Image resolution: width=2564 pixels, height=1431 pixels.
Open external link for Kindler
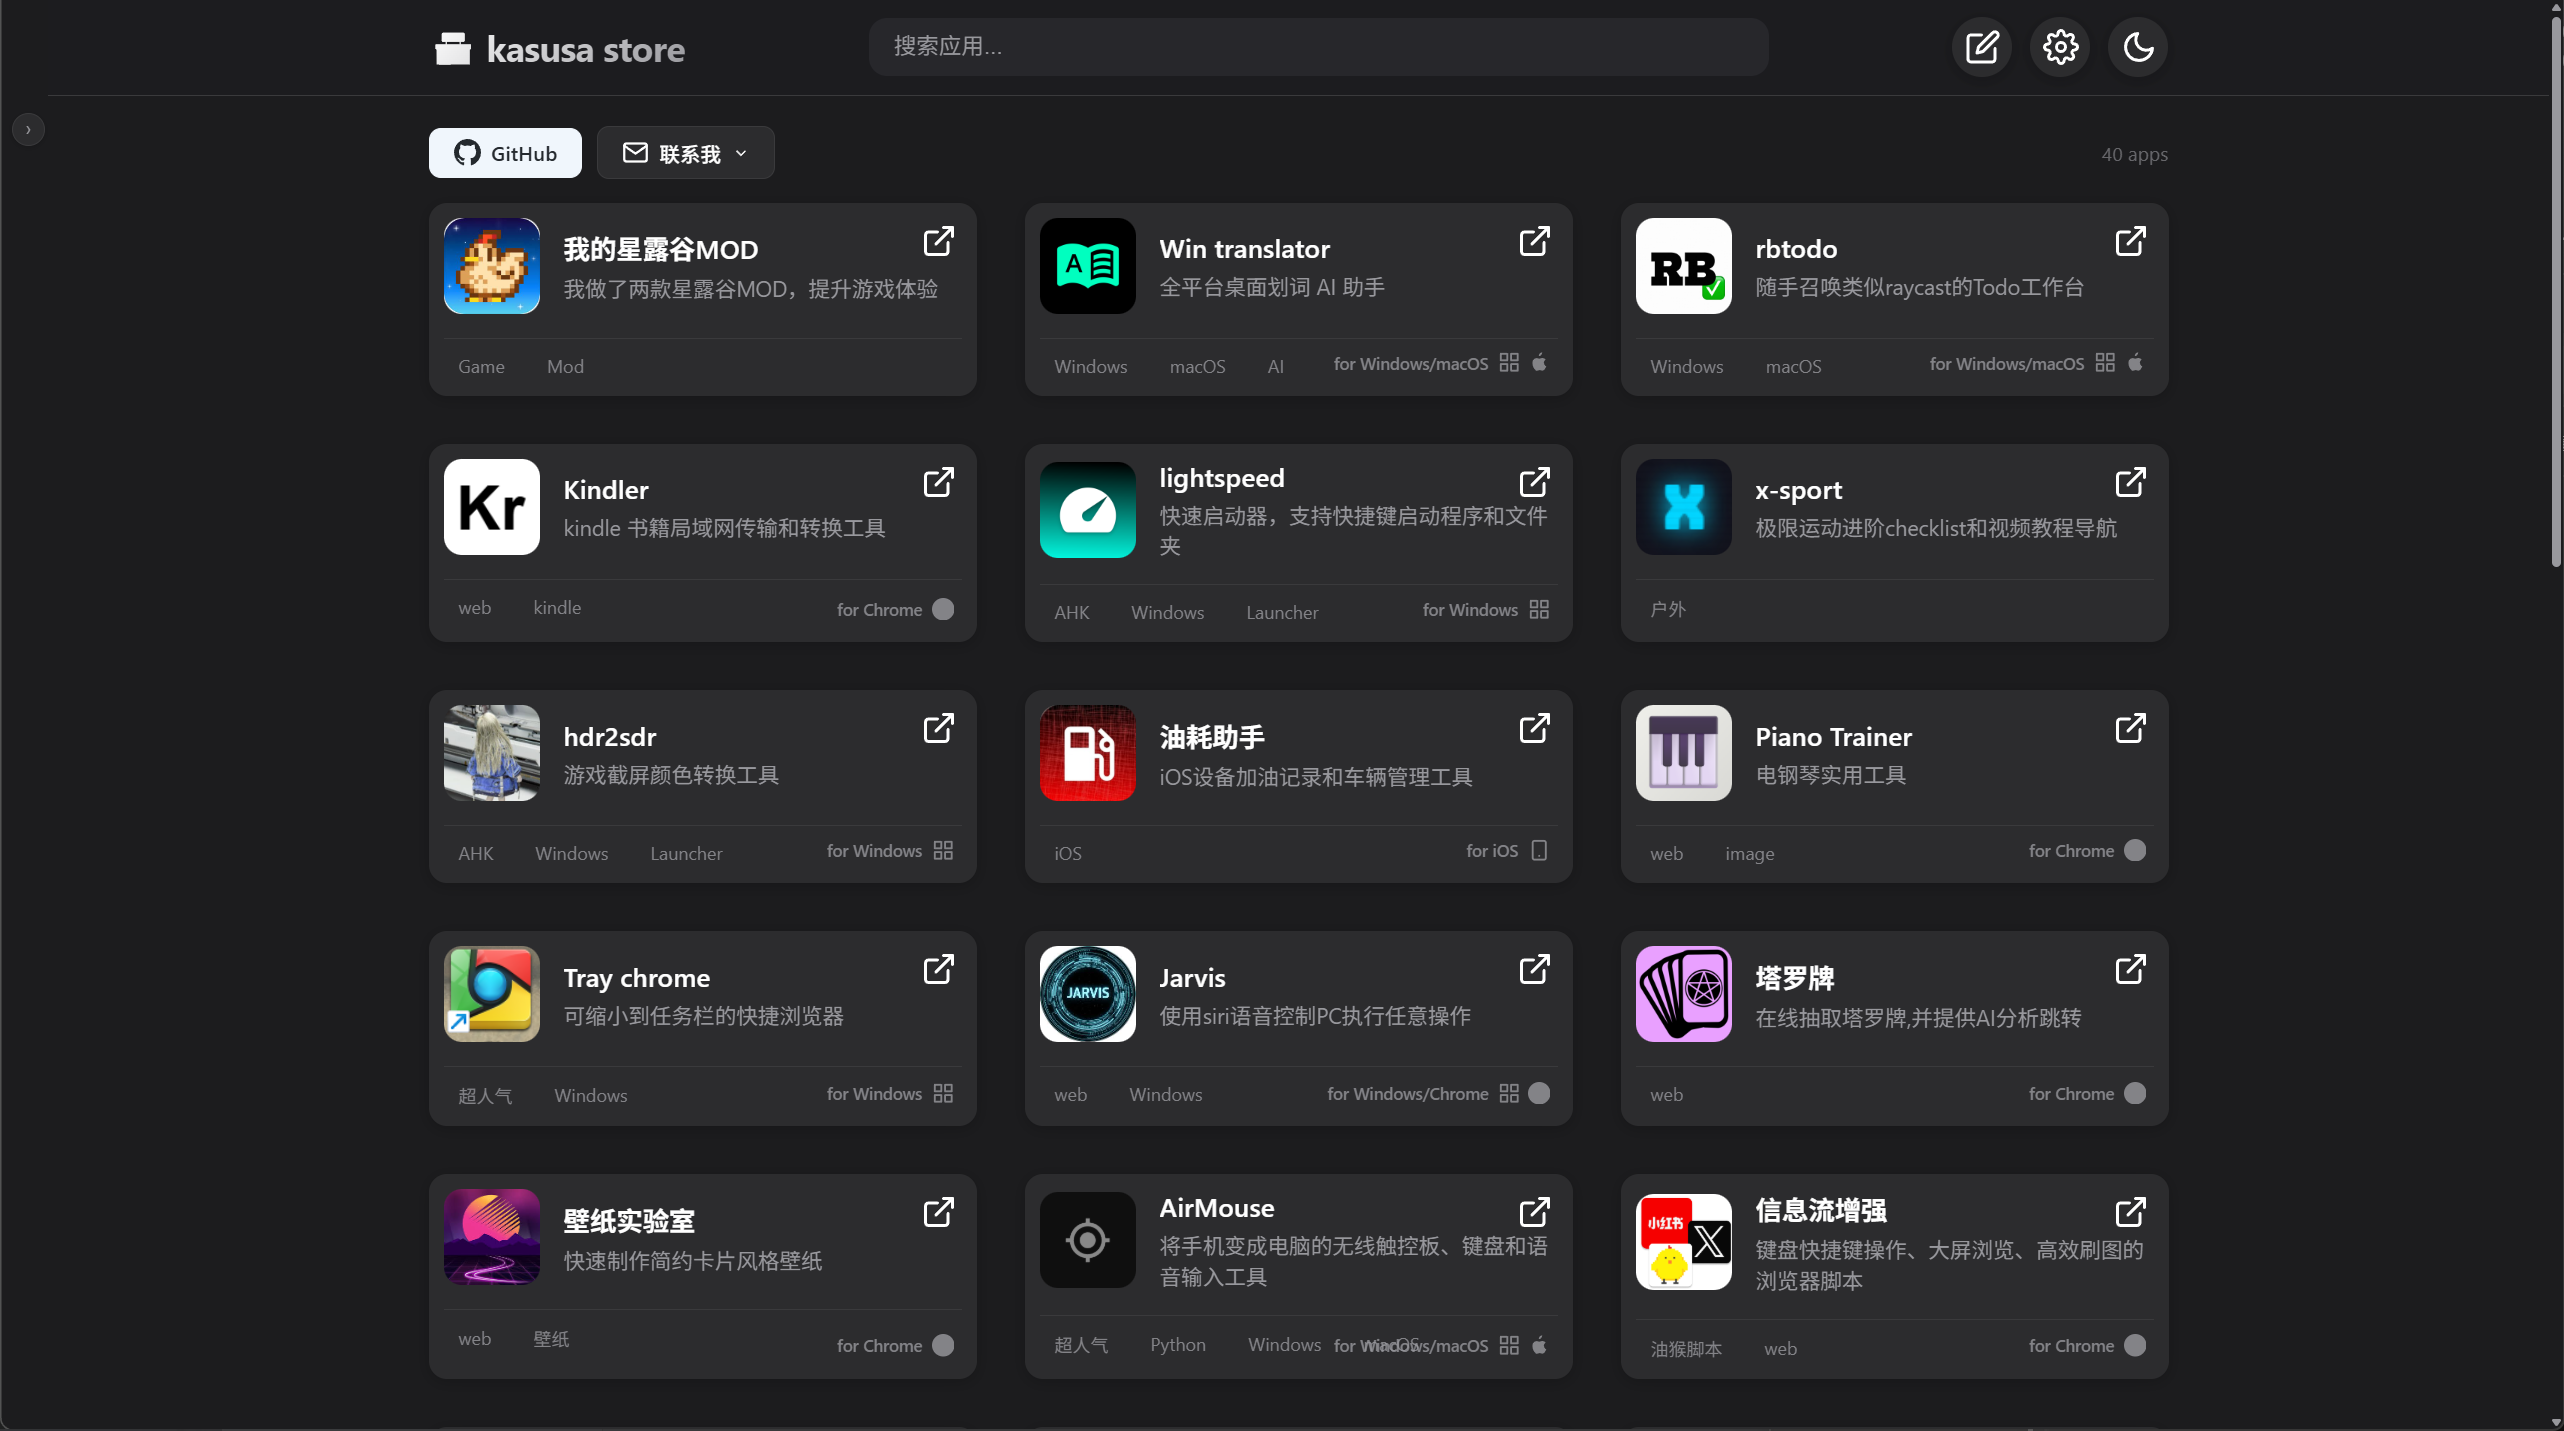pyautogui.click(x=938, y=483)
